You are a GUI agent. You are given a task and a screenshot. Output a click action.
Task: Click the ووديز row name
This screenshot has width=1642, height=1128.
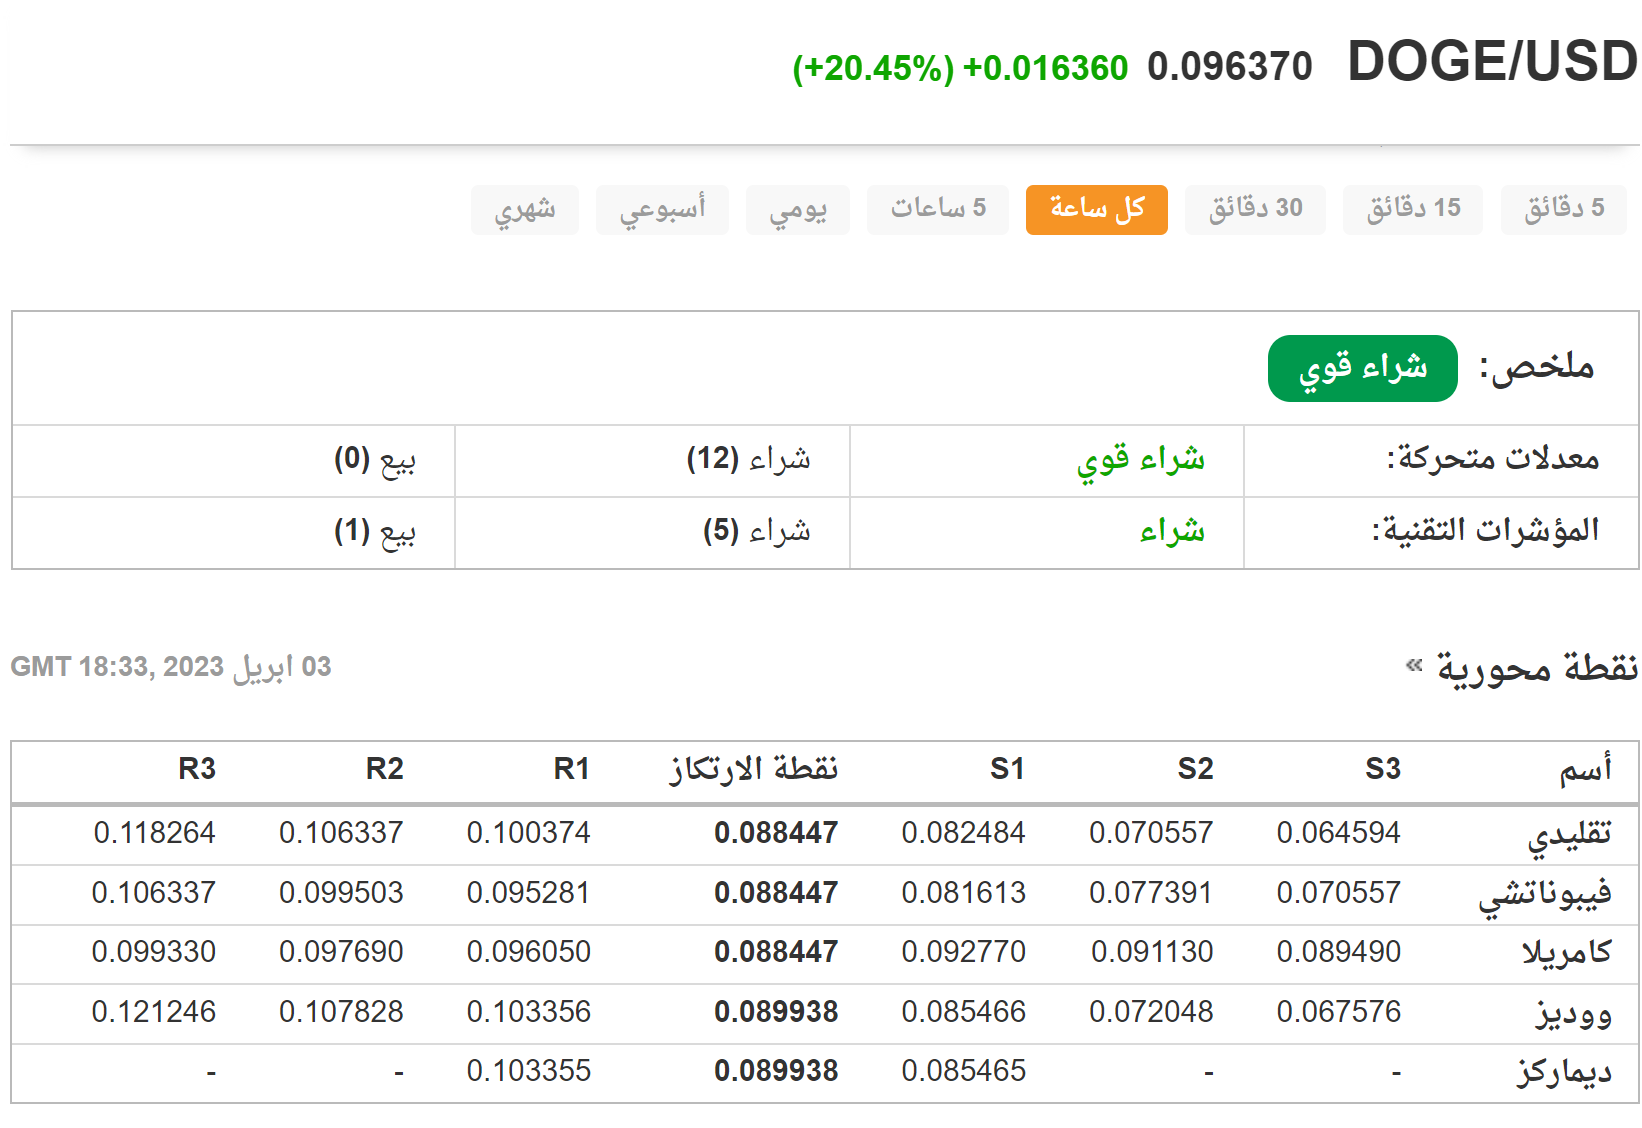pyautogui.click(x=1573, y=1015)
